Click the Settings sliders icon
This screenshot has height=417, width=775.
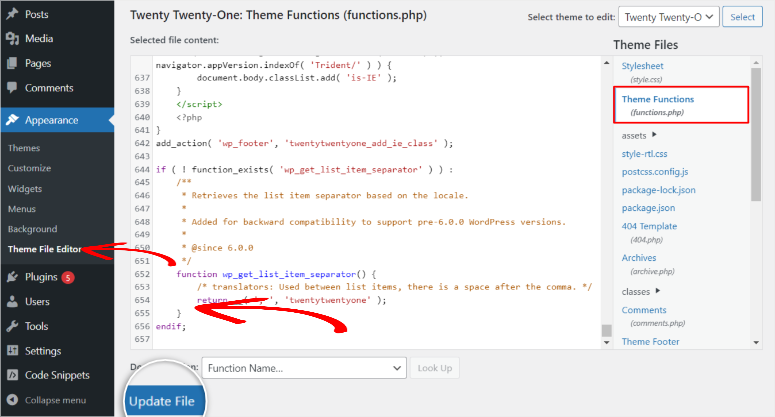[x=12, y=351]
